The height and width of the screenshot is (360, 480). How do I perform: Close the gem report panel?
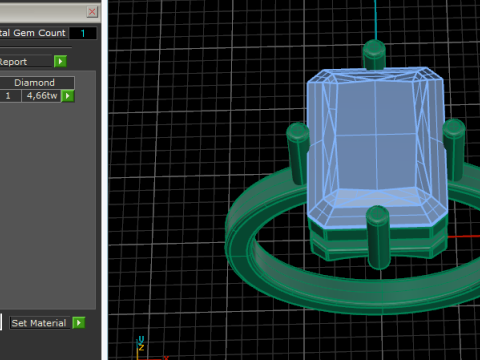point(92,12)
